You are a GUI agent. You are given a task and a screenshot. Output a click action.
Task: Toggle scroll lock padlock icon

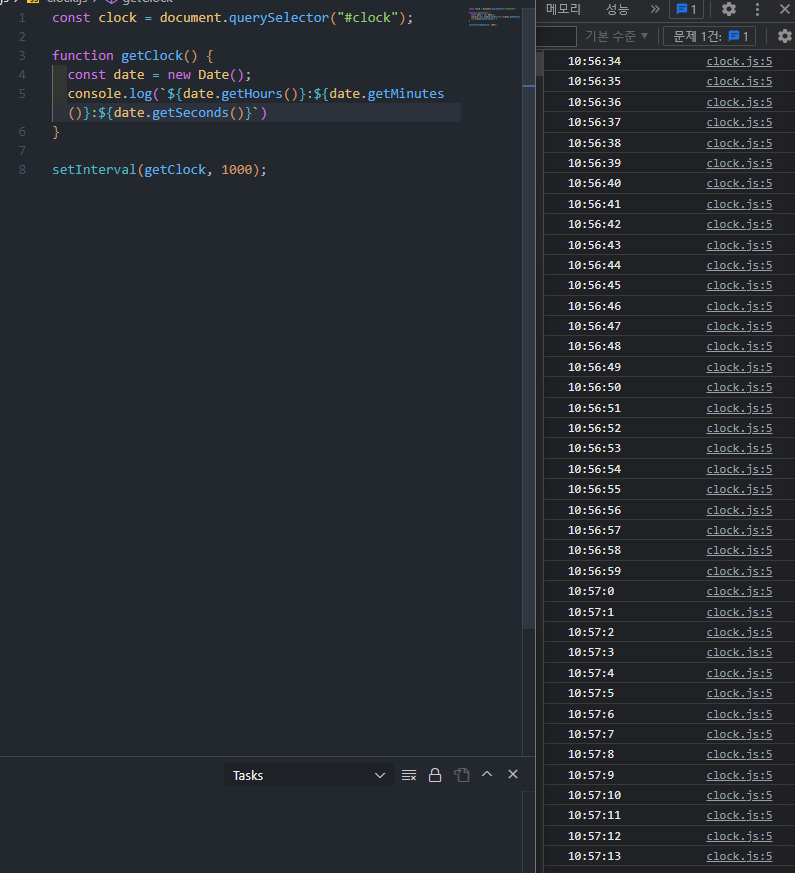pos(435,775)
